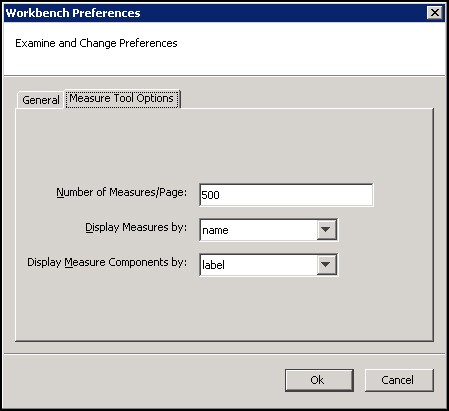This screenshot has width=449, height=411.
Task: Open the Display Measure Components by dropdown arrow
Action: click(x=326, y=265)
